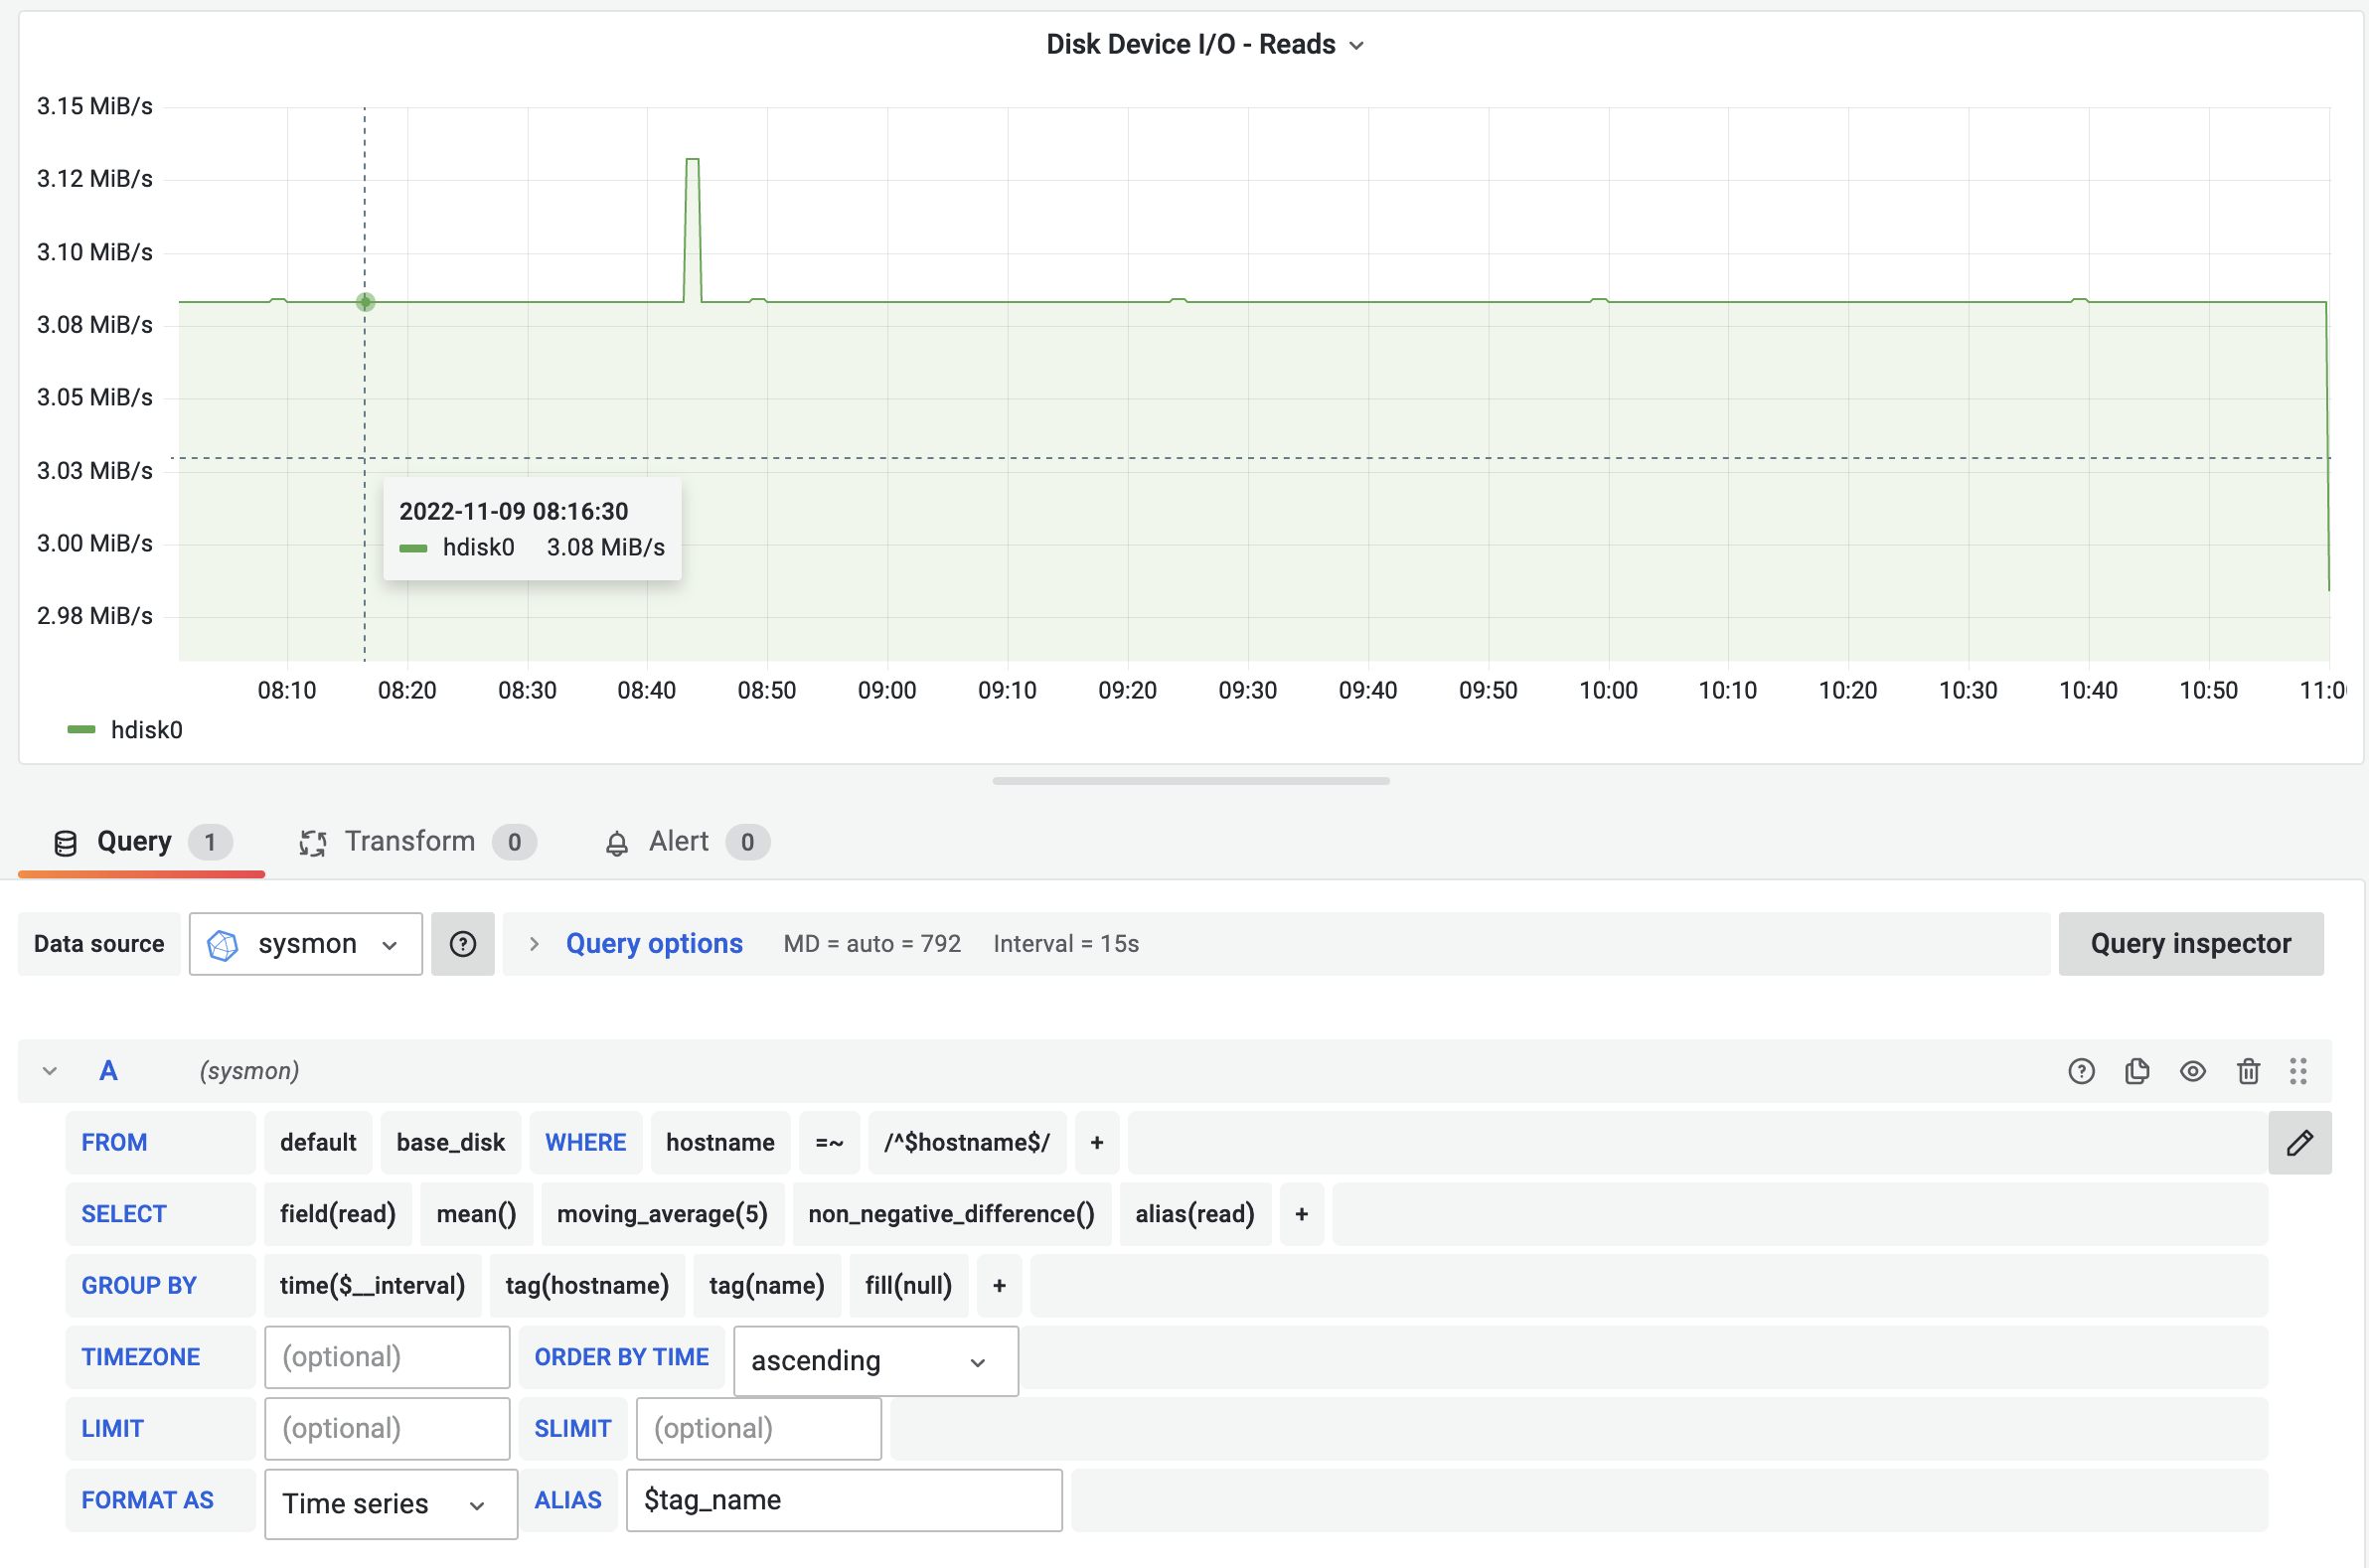Collapse query A with its chevron
Viewport: 2369px width, 1568px height.
coord(49,1070)
